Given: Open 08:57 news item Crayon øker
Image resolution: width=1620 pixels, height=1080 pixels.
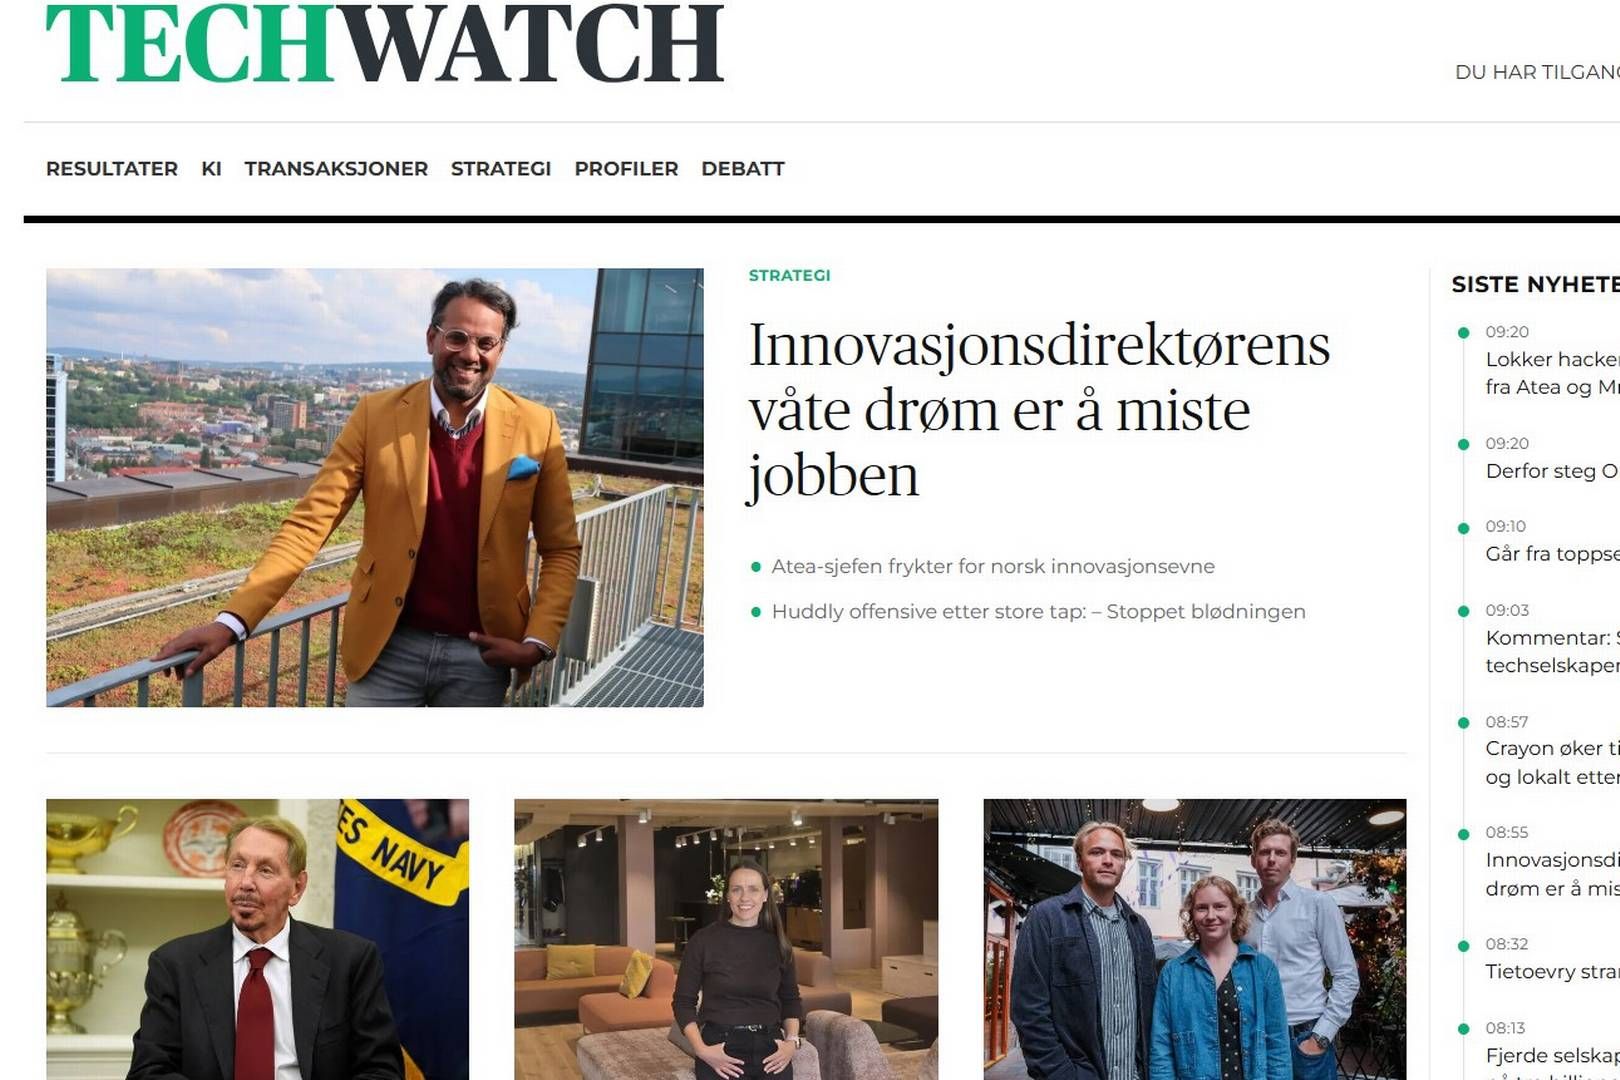Looking at the screenshot, I should (x=1552, y=763).
